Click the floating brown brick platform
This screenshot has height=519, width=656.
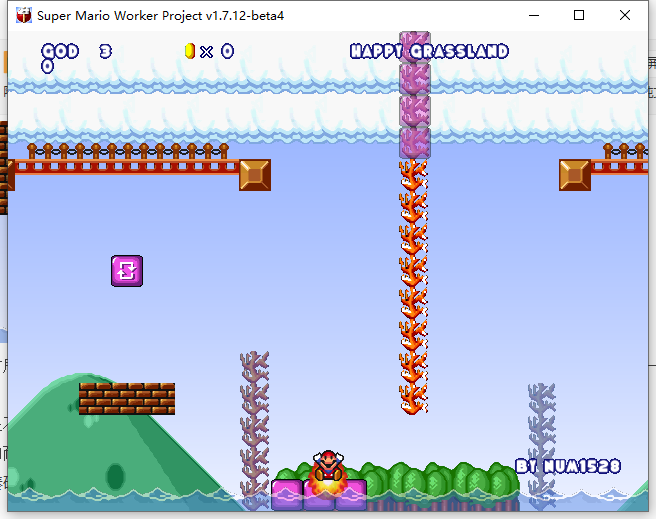(x=127, y=398)
